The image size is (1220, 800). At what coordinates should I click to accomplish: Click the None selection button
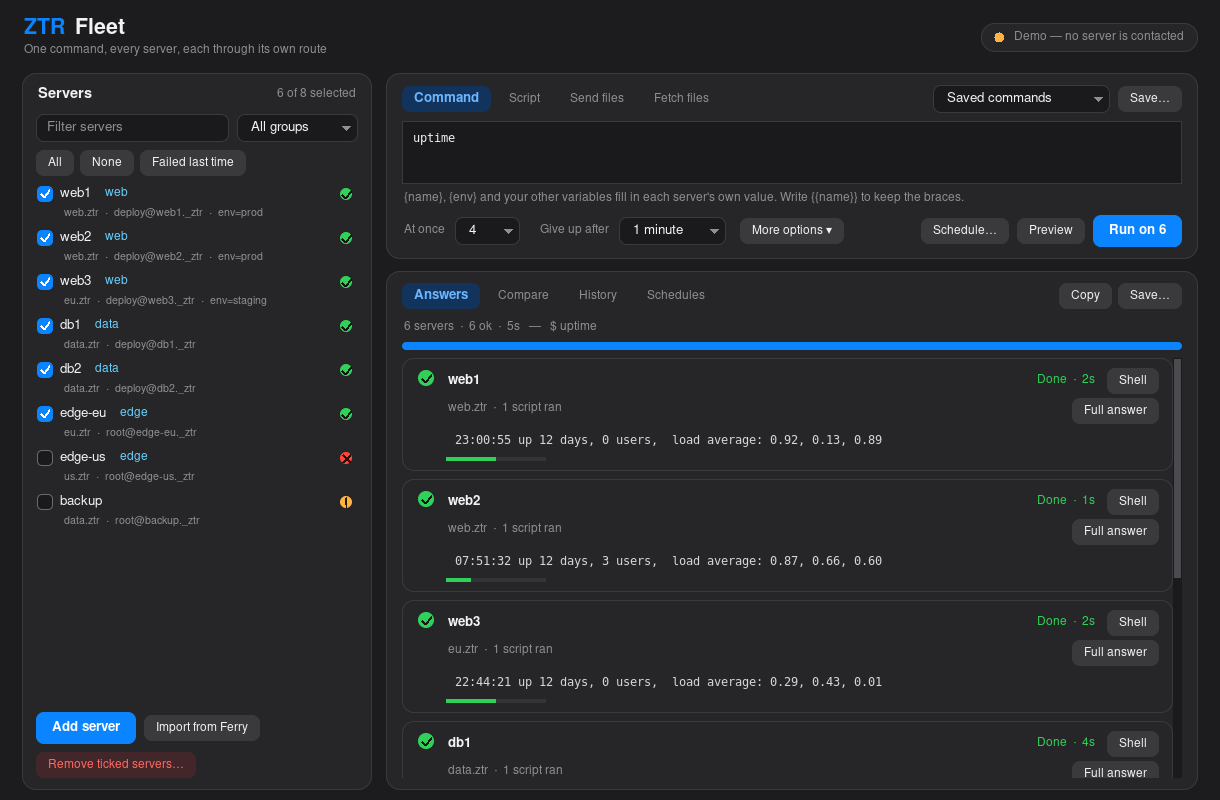107,163
